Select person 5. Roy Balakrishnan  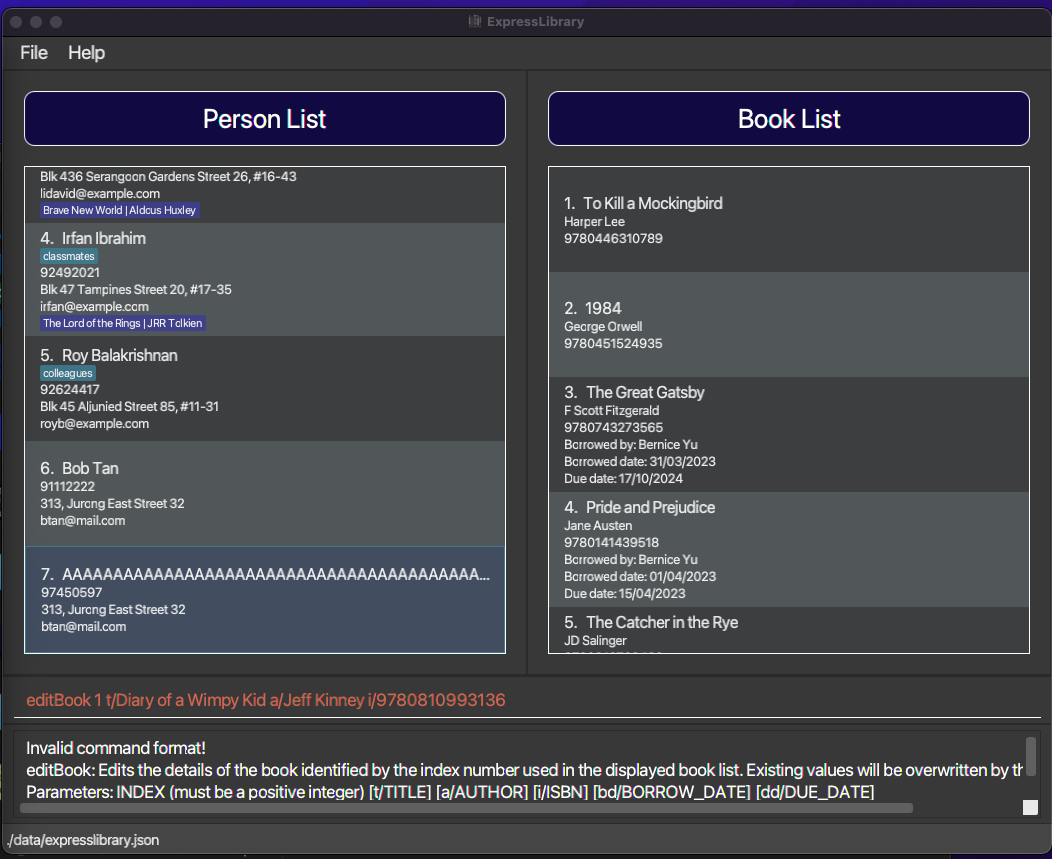[264, 389]
